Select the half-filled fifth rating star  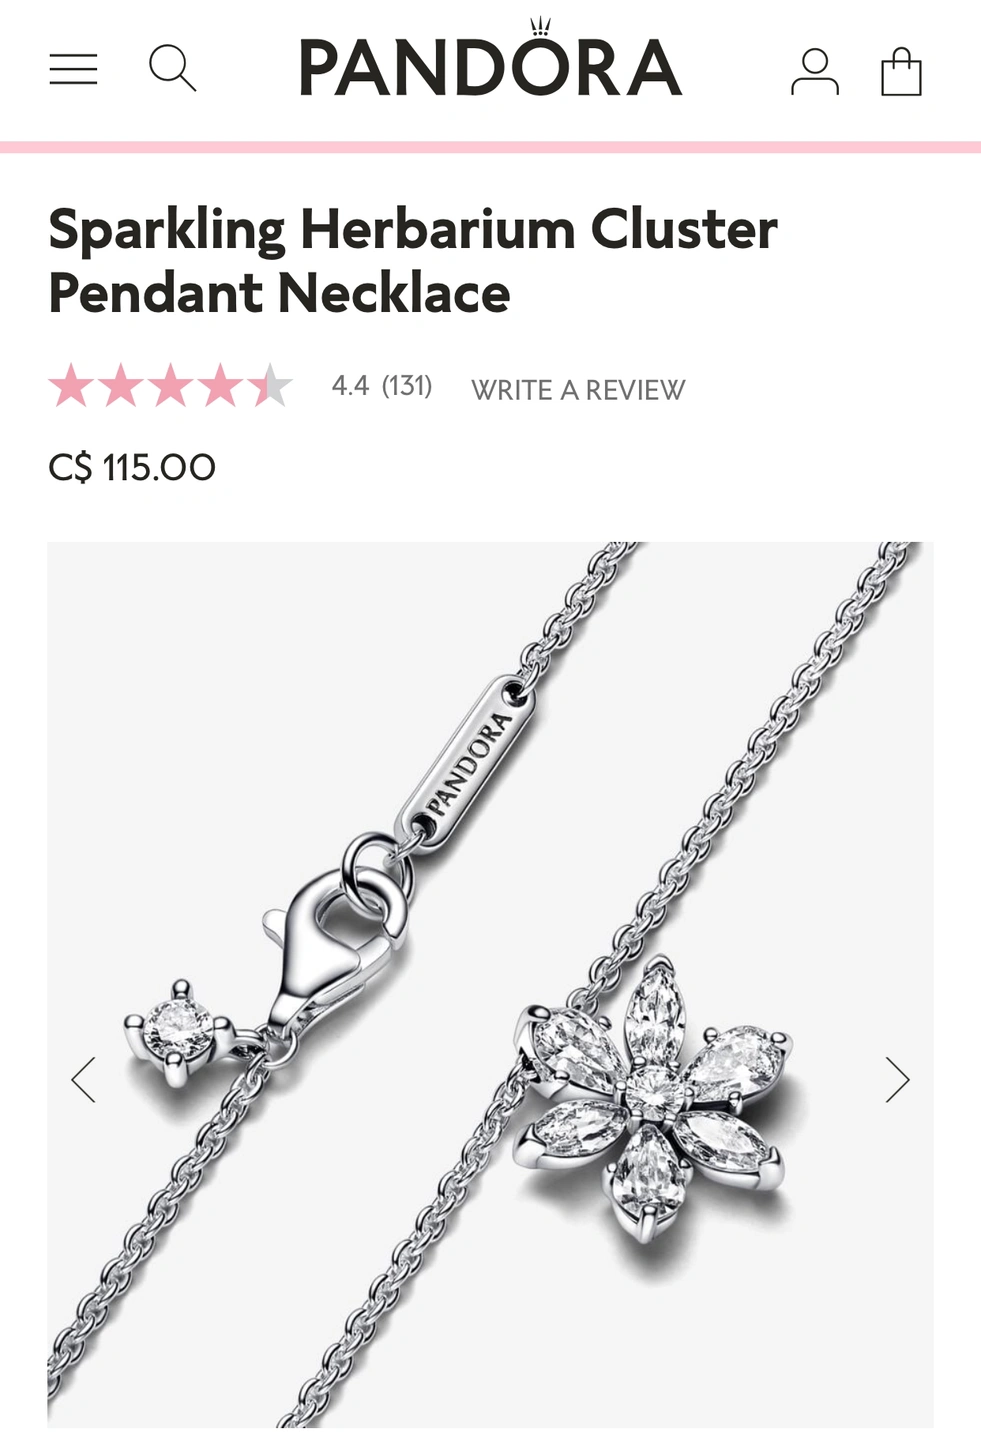(270, 386)
